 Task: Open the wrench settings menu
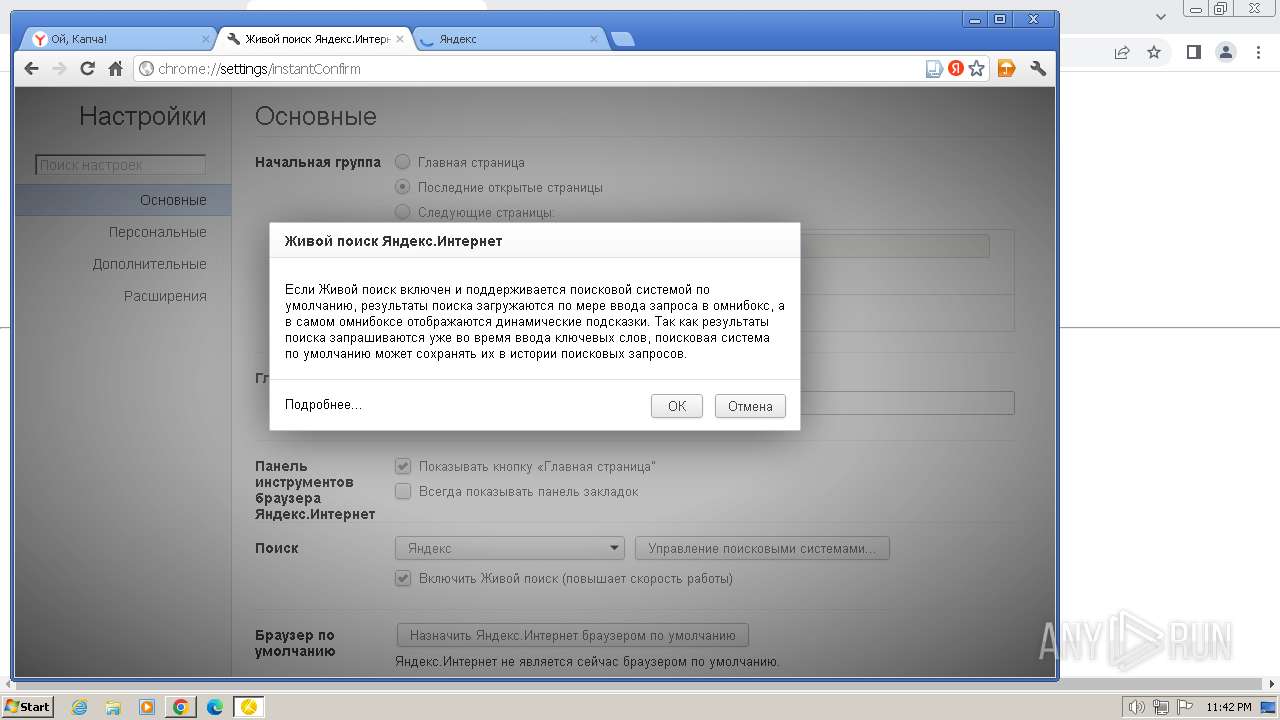tap(1038, 69)
